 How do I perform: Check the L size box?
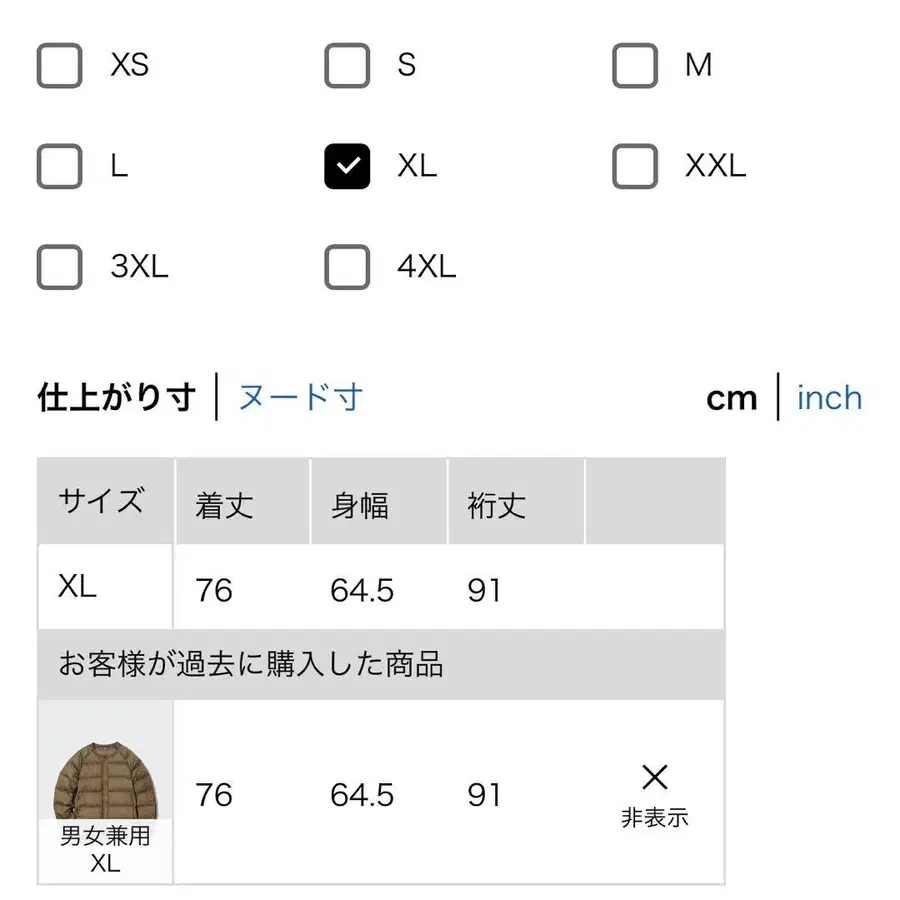pyautogui.click(x=59, y=166)
